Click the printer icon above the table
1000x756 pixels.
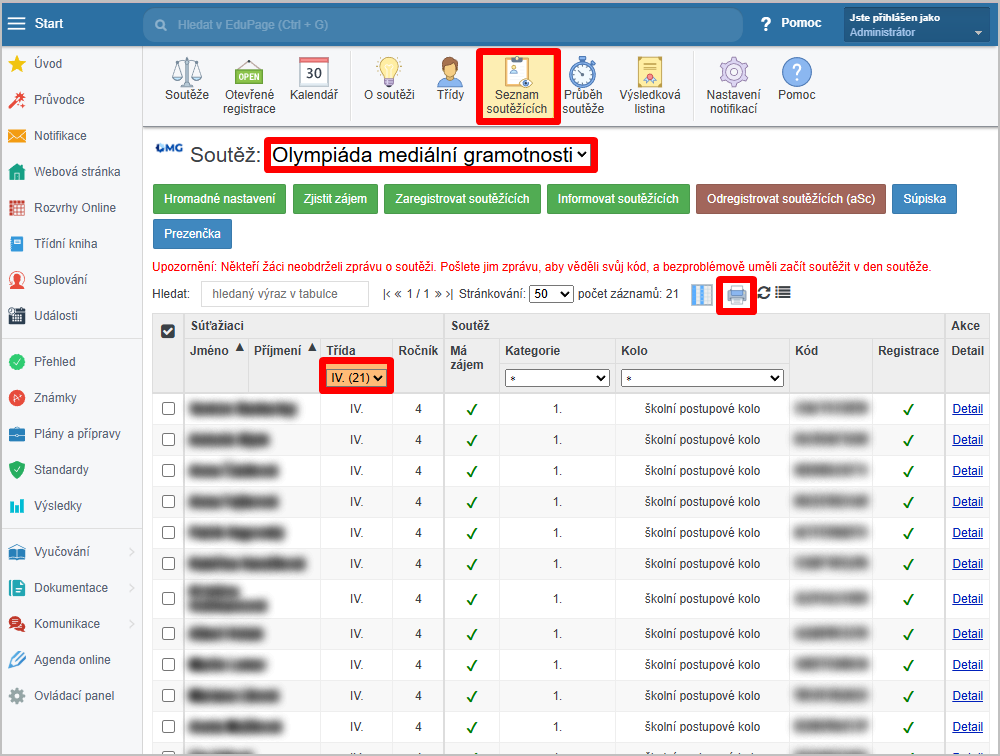point(737,294)
